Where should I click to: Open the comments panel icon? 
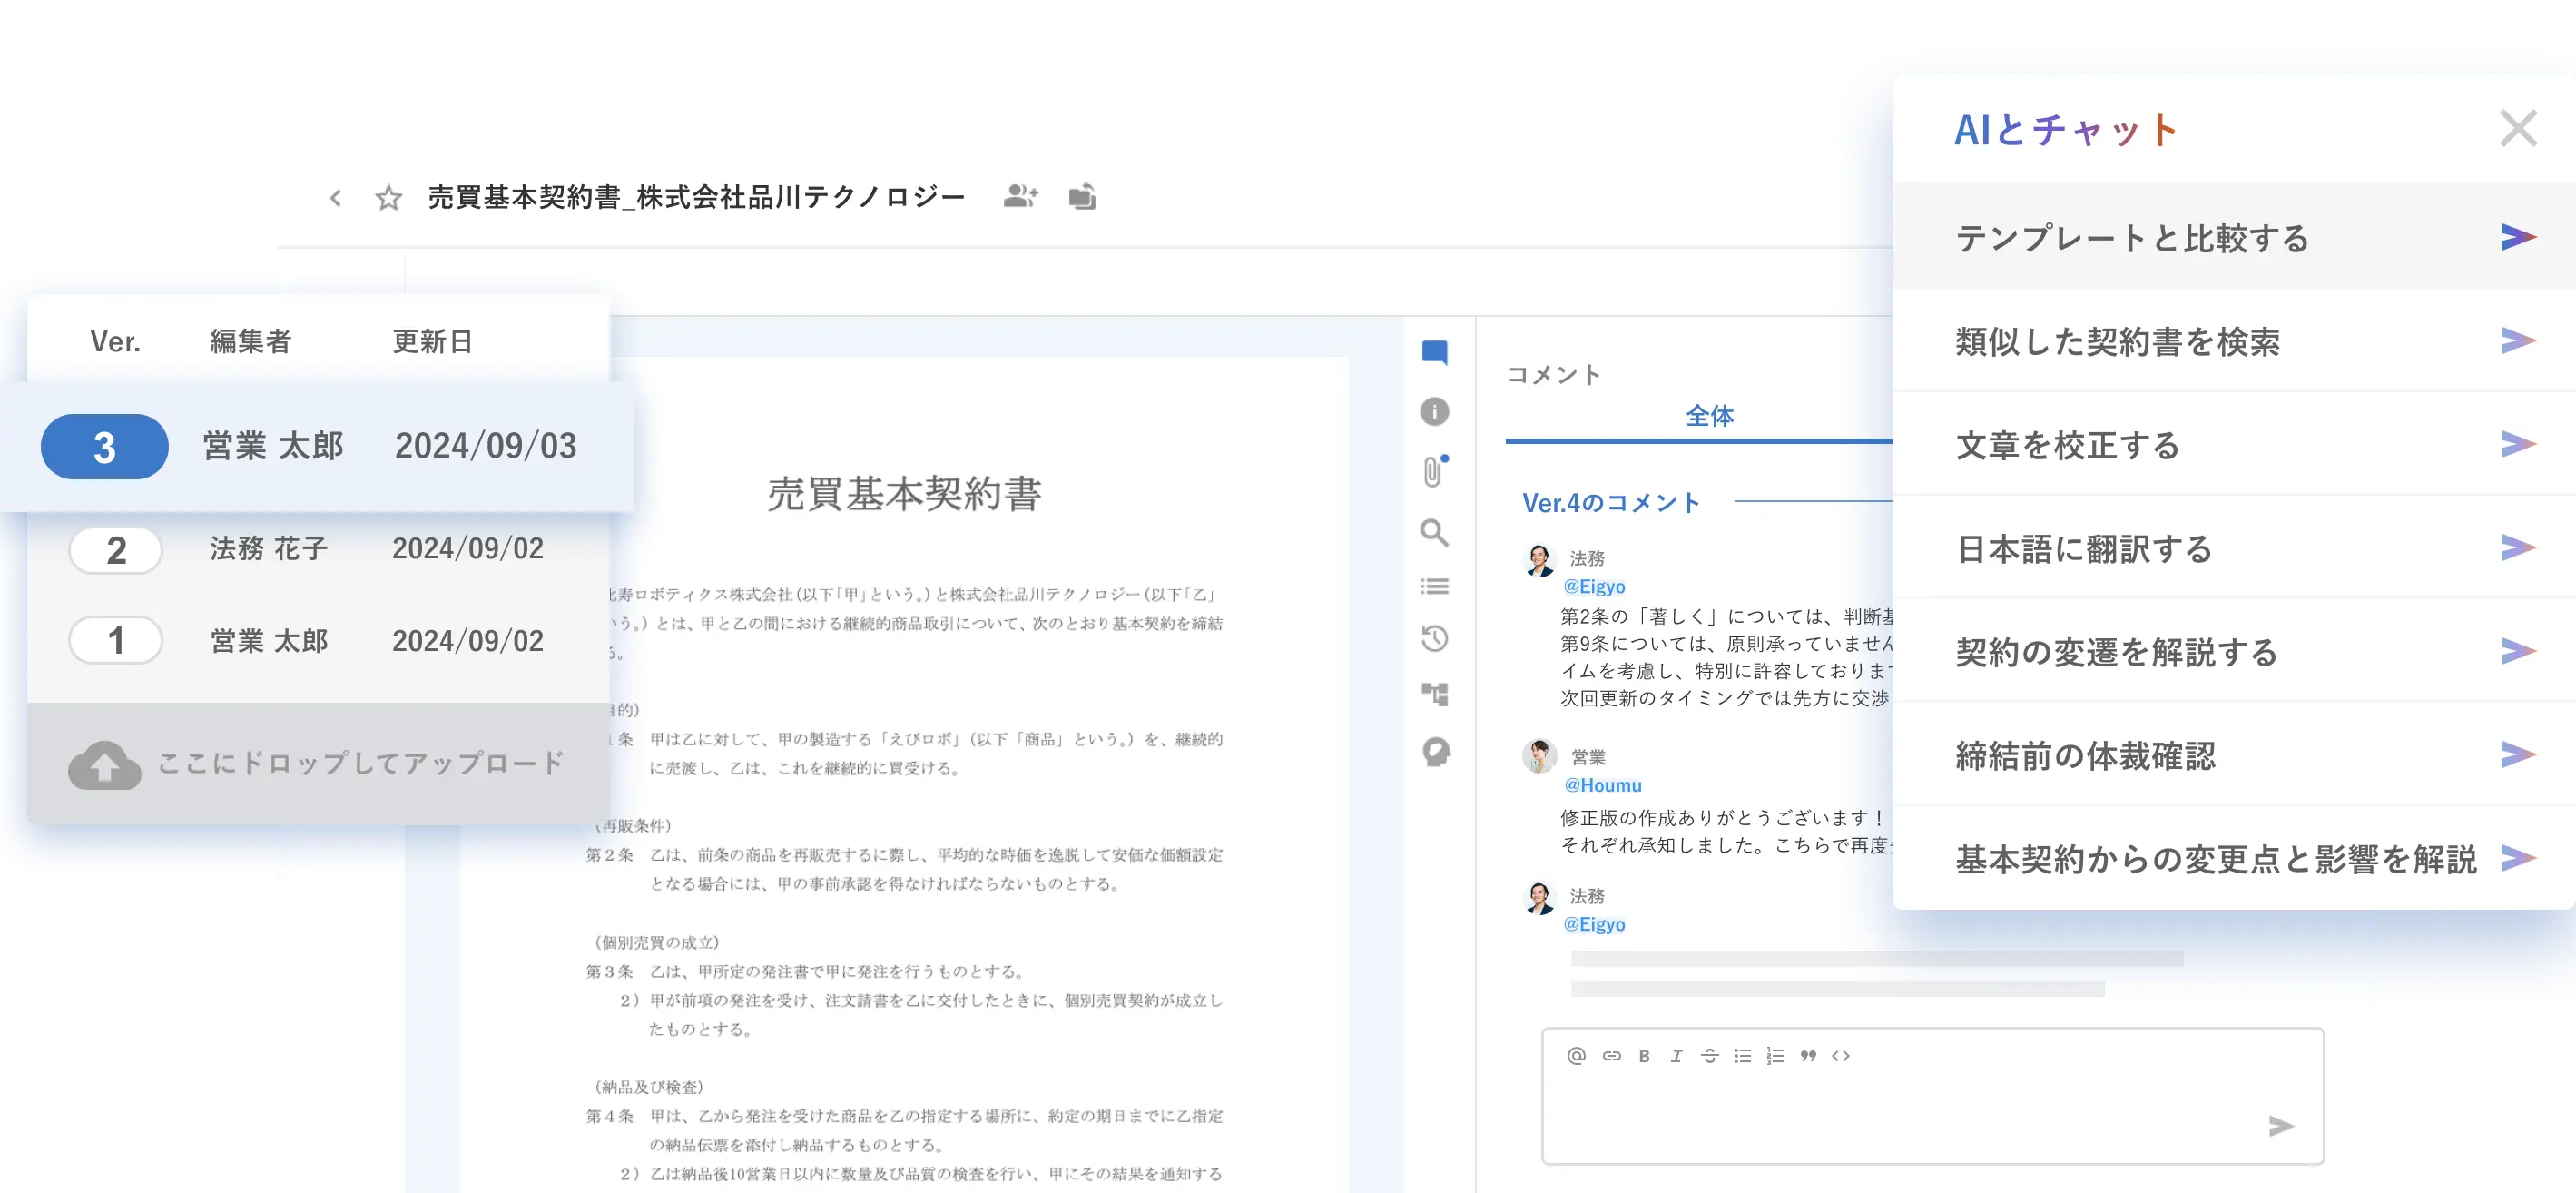[x=1434, y=352]
